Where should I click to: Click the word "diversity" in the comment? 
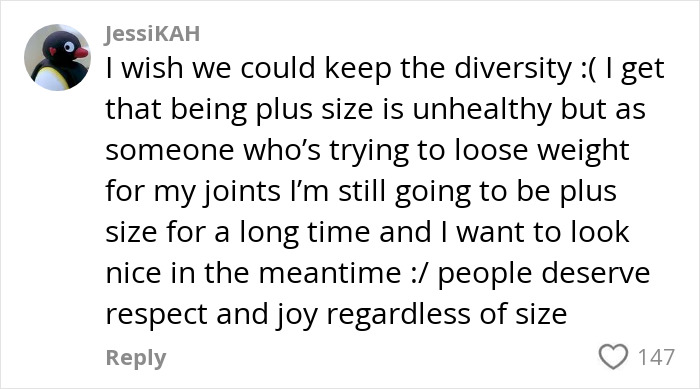[513, 68]
